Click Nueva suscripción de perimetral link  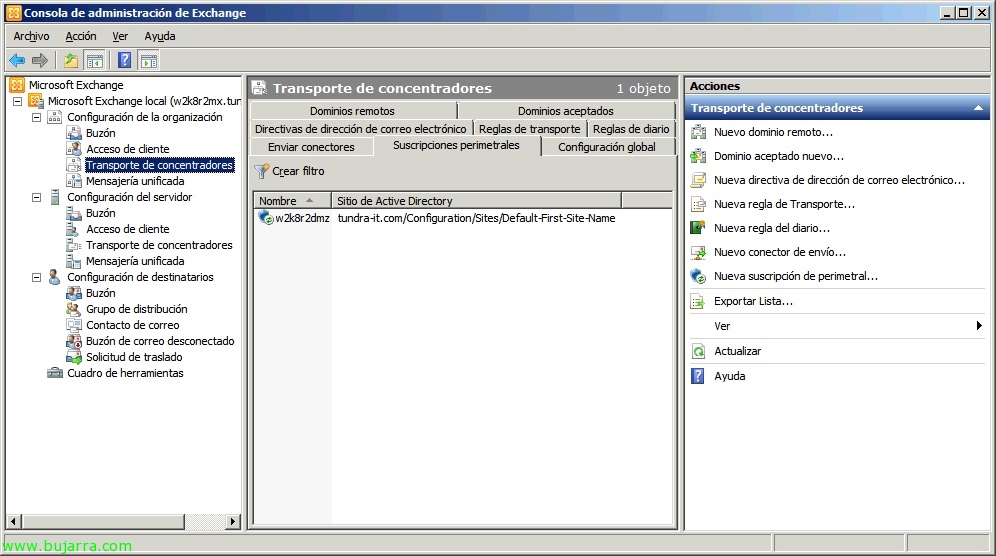pyautogui.click(x=795, y=276)
